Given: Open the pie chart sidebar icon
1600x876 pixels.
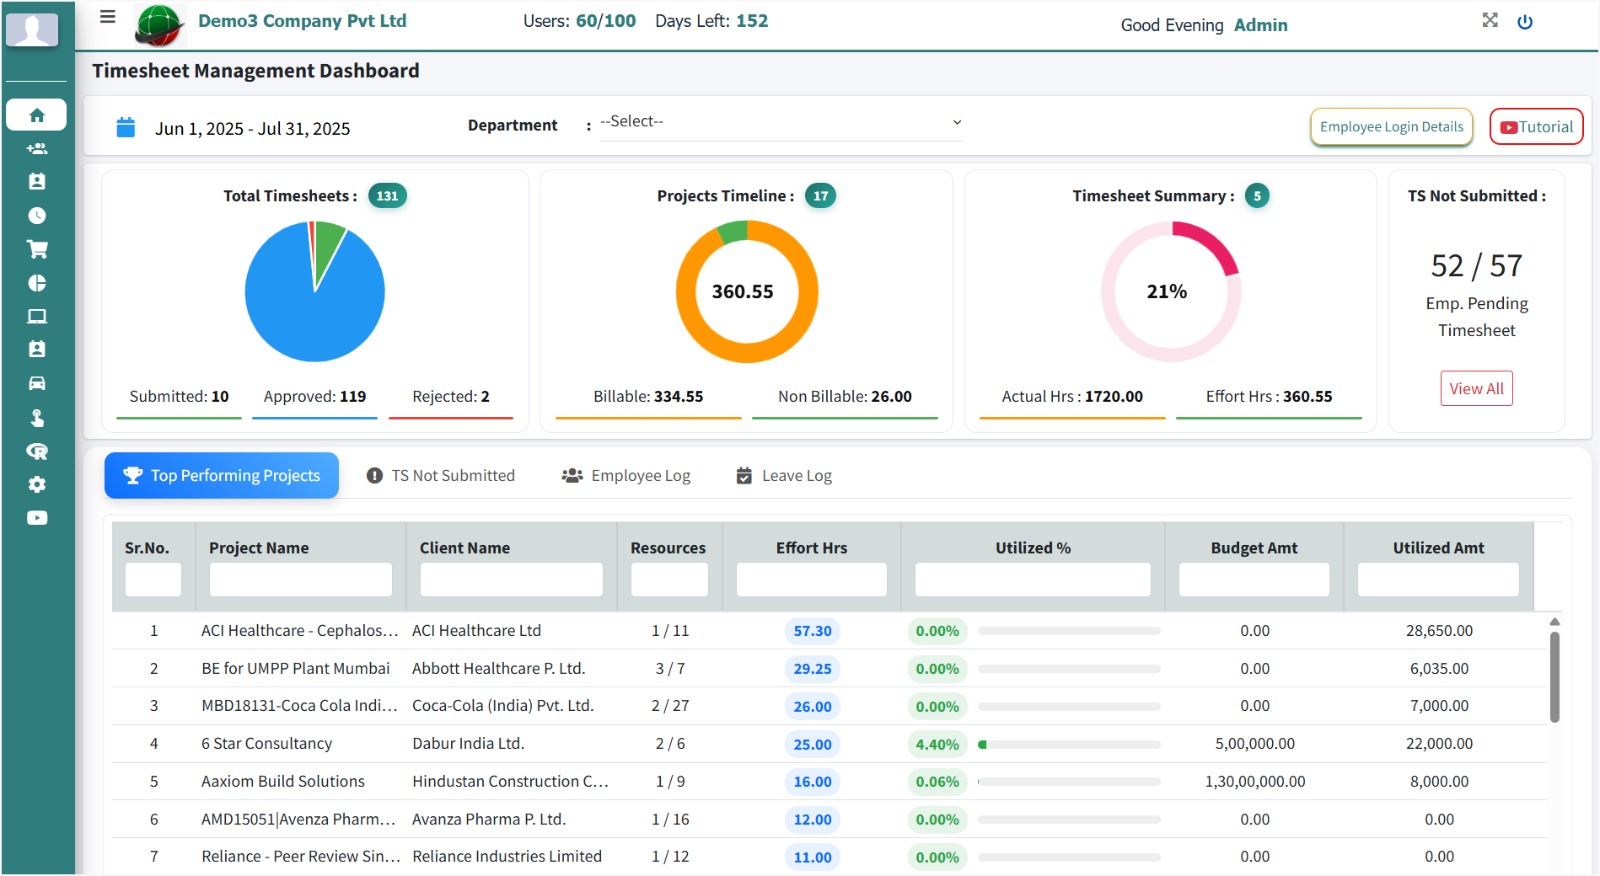Looking at the screenshot, I should coord(37,283).
